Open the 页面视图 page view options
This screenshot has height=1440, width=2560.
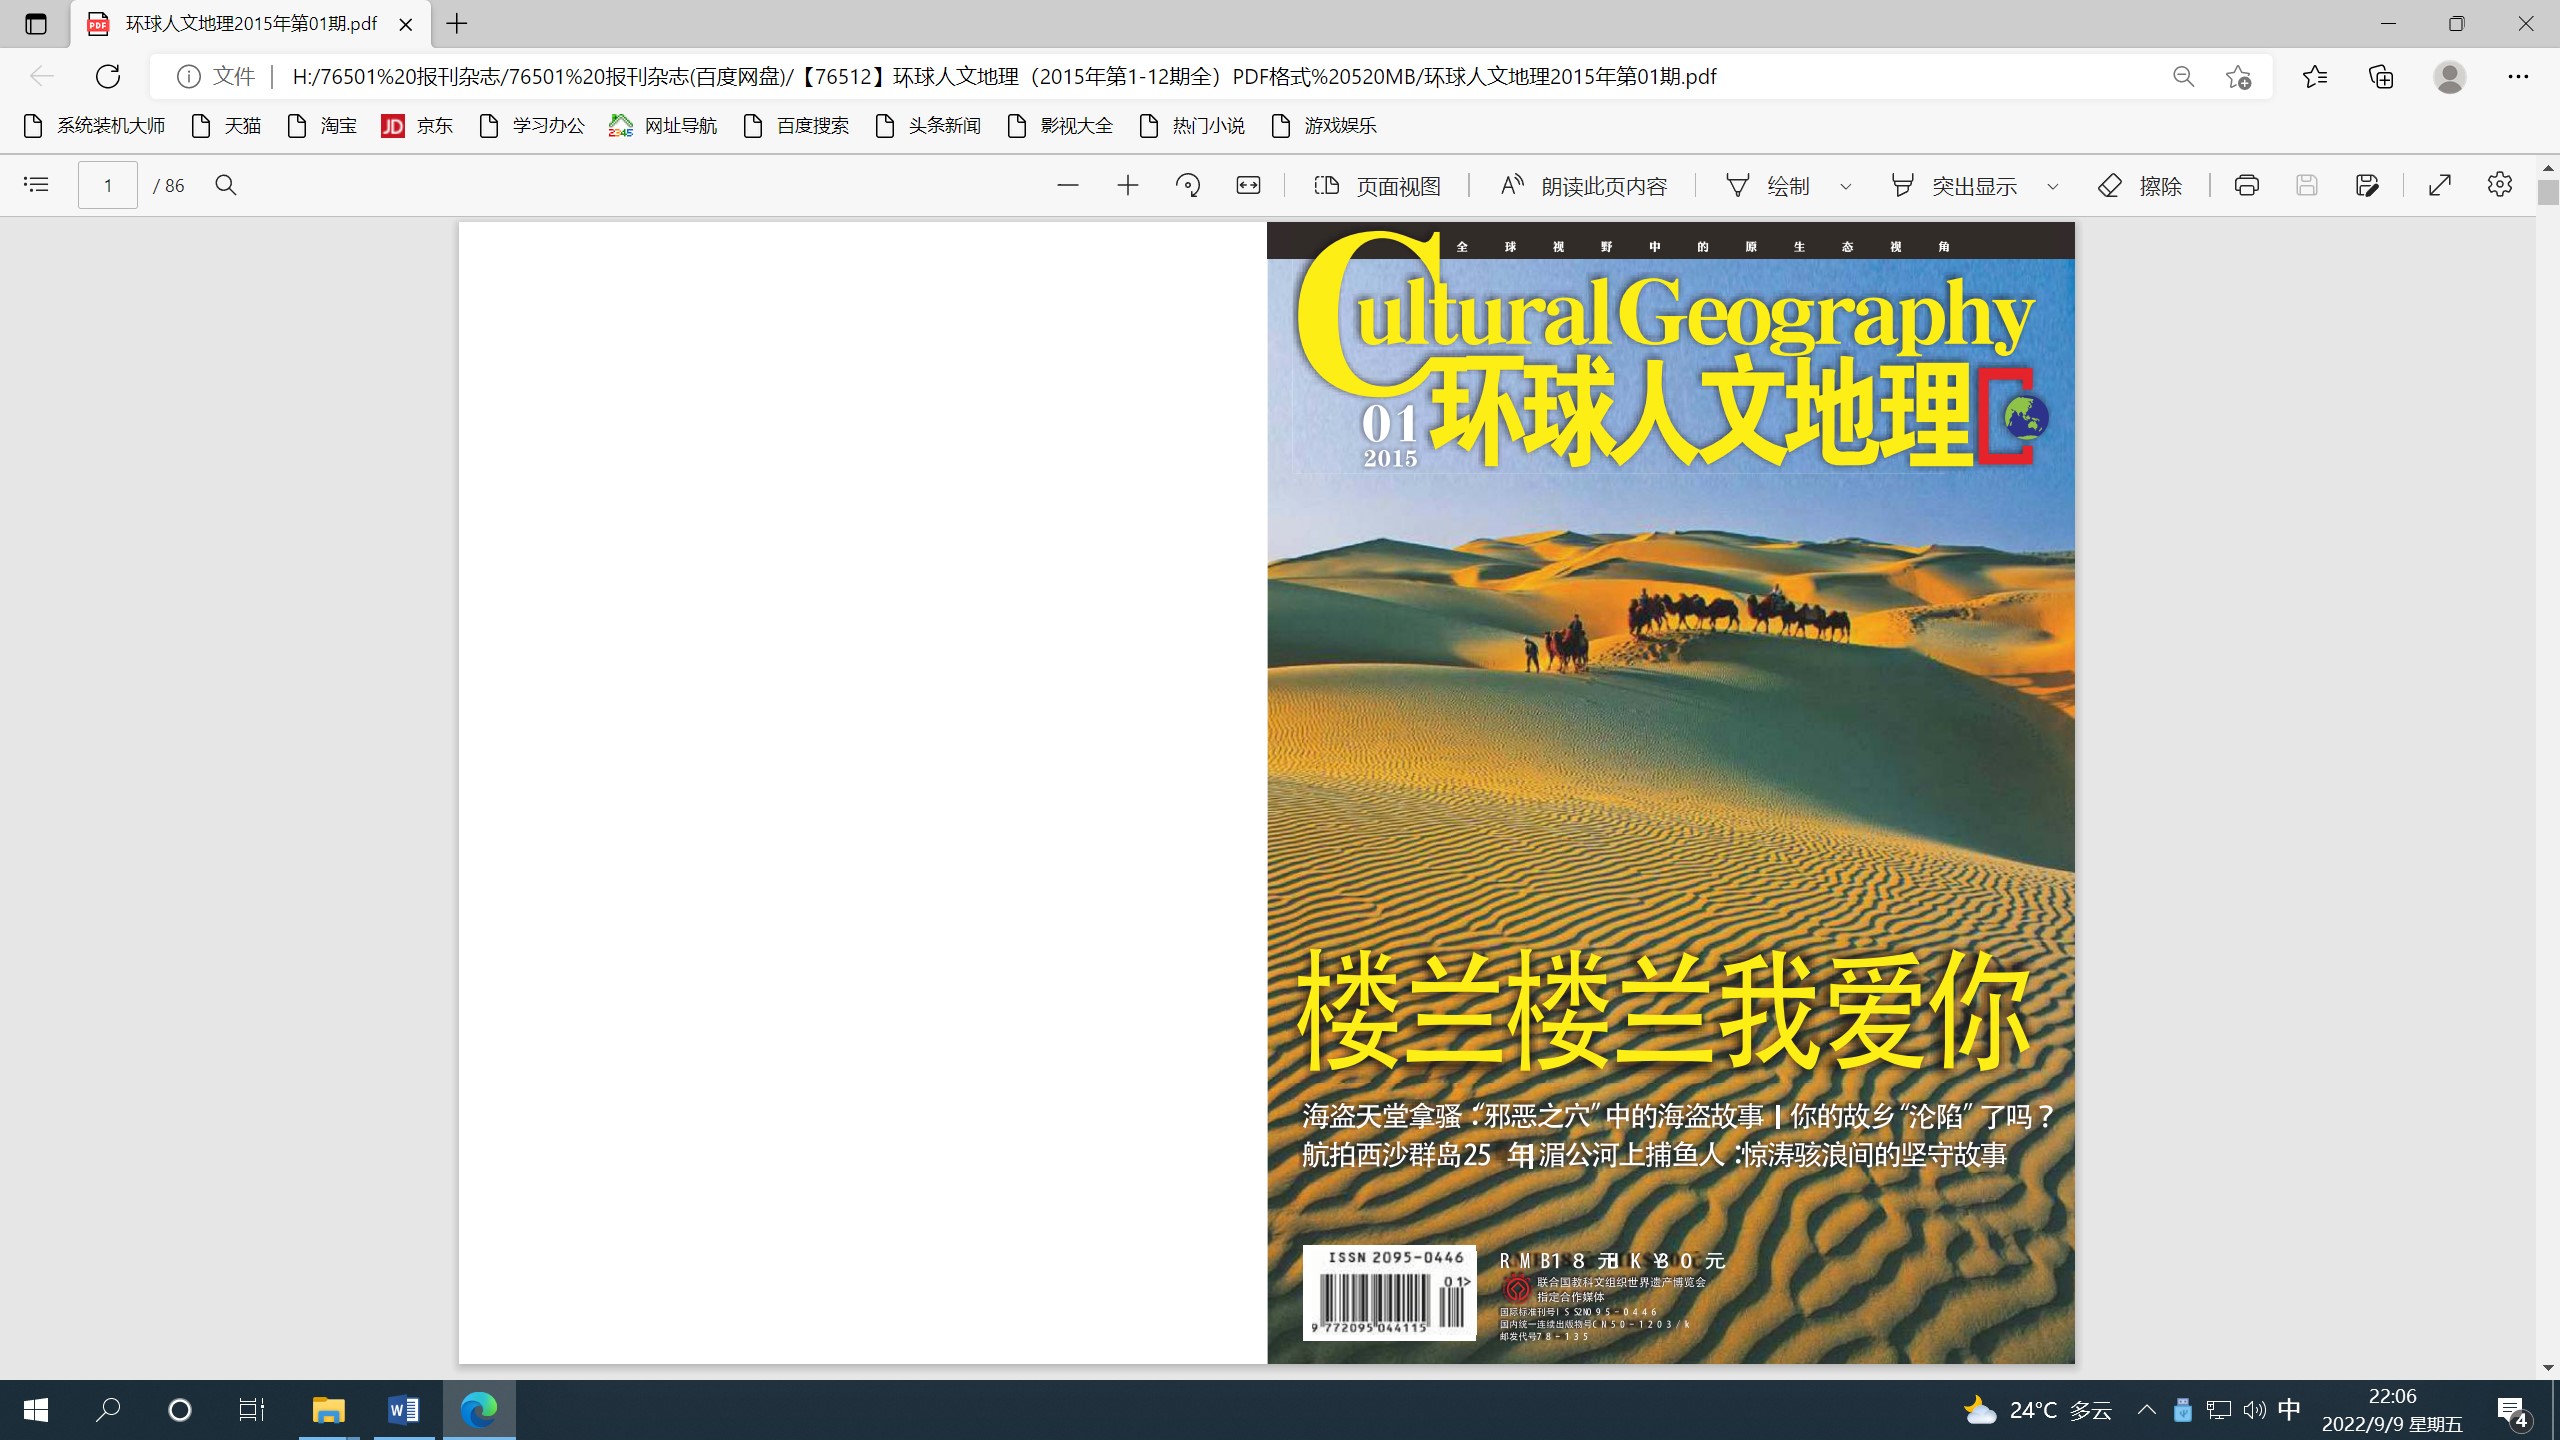(1377, 186)
